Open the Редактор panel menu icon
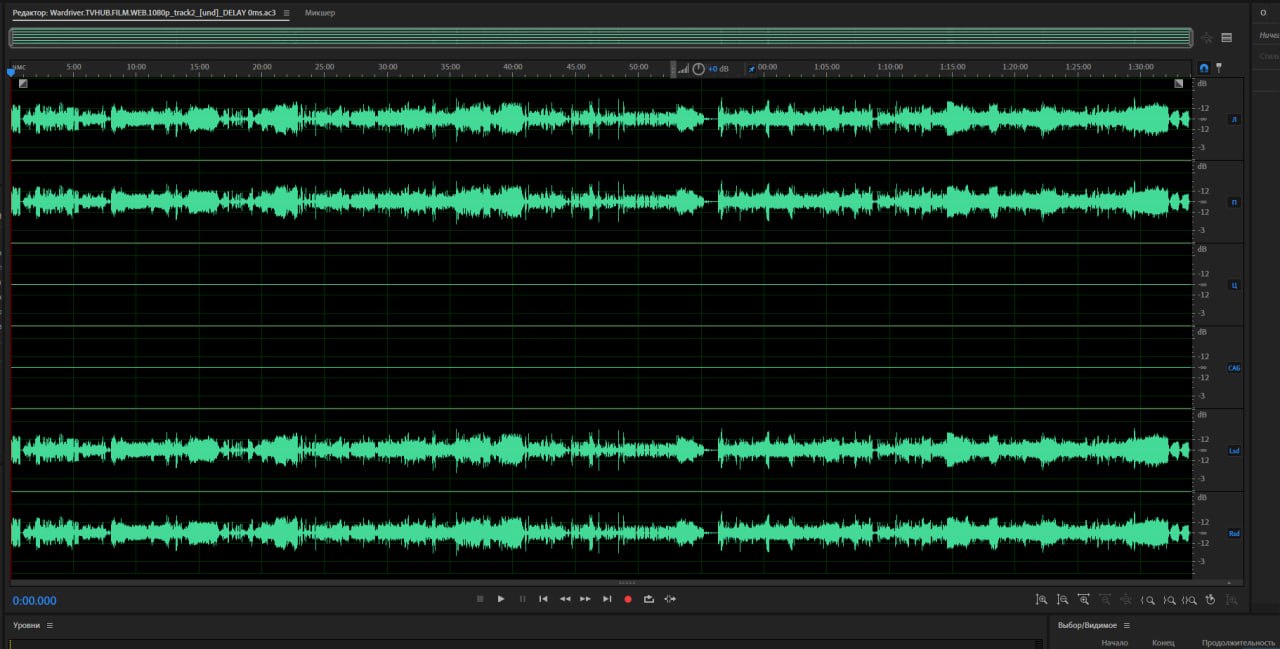 click(286, 13)
